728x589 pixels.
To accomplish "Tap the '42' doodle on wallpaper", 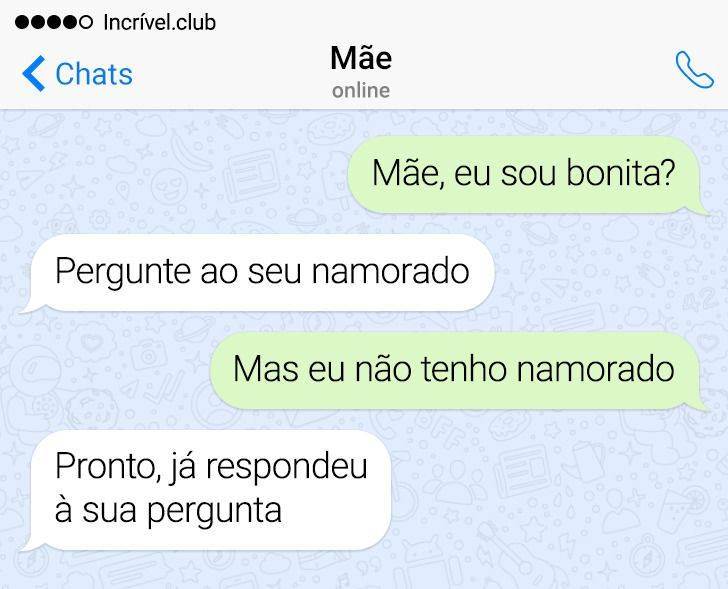I will coord(700,298).
